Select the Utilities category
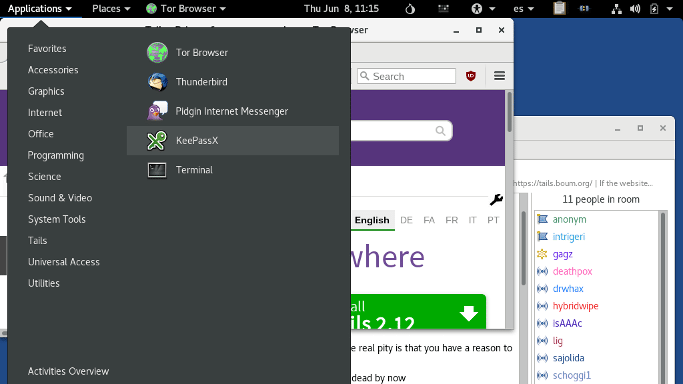Screen dimensions: 683x384 pos(44,283)
